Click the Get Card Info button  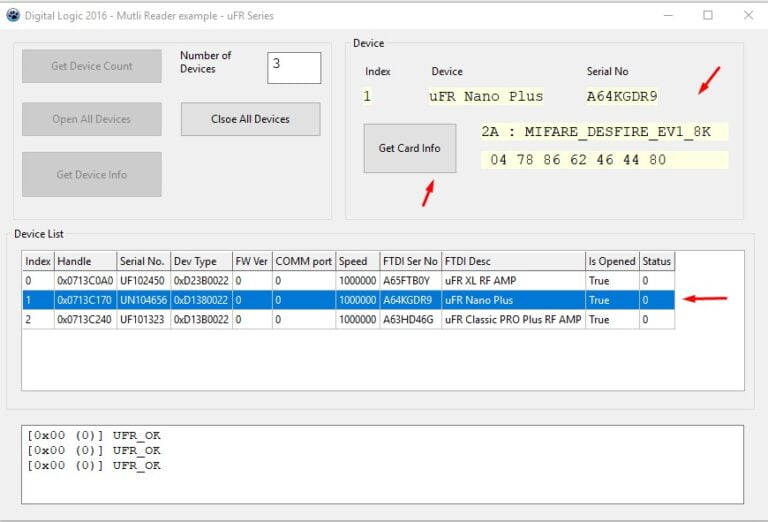[x=409, y=148]
